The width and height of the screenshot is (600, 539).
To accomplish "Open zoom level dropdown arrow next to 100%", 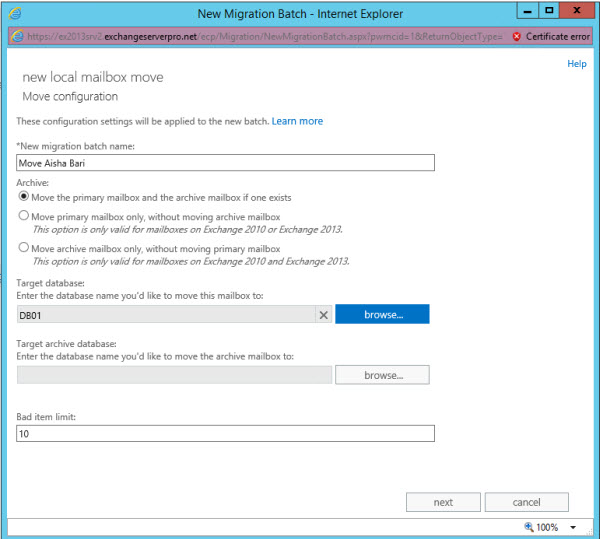I will [574, 527].
